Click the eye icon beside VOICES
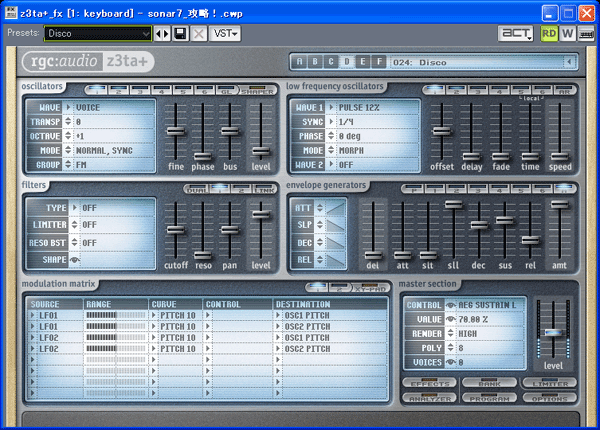600x430 pixels. [451, 362]
